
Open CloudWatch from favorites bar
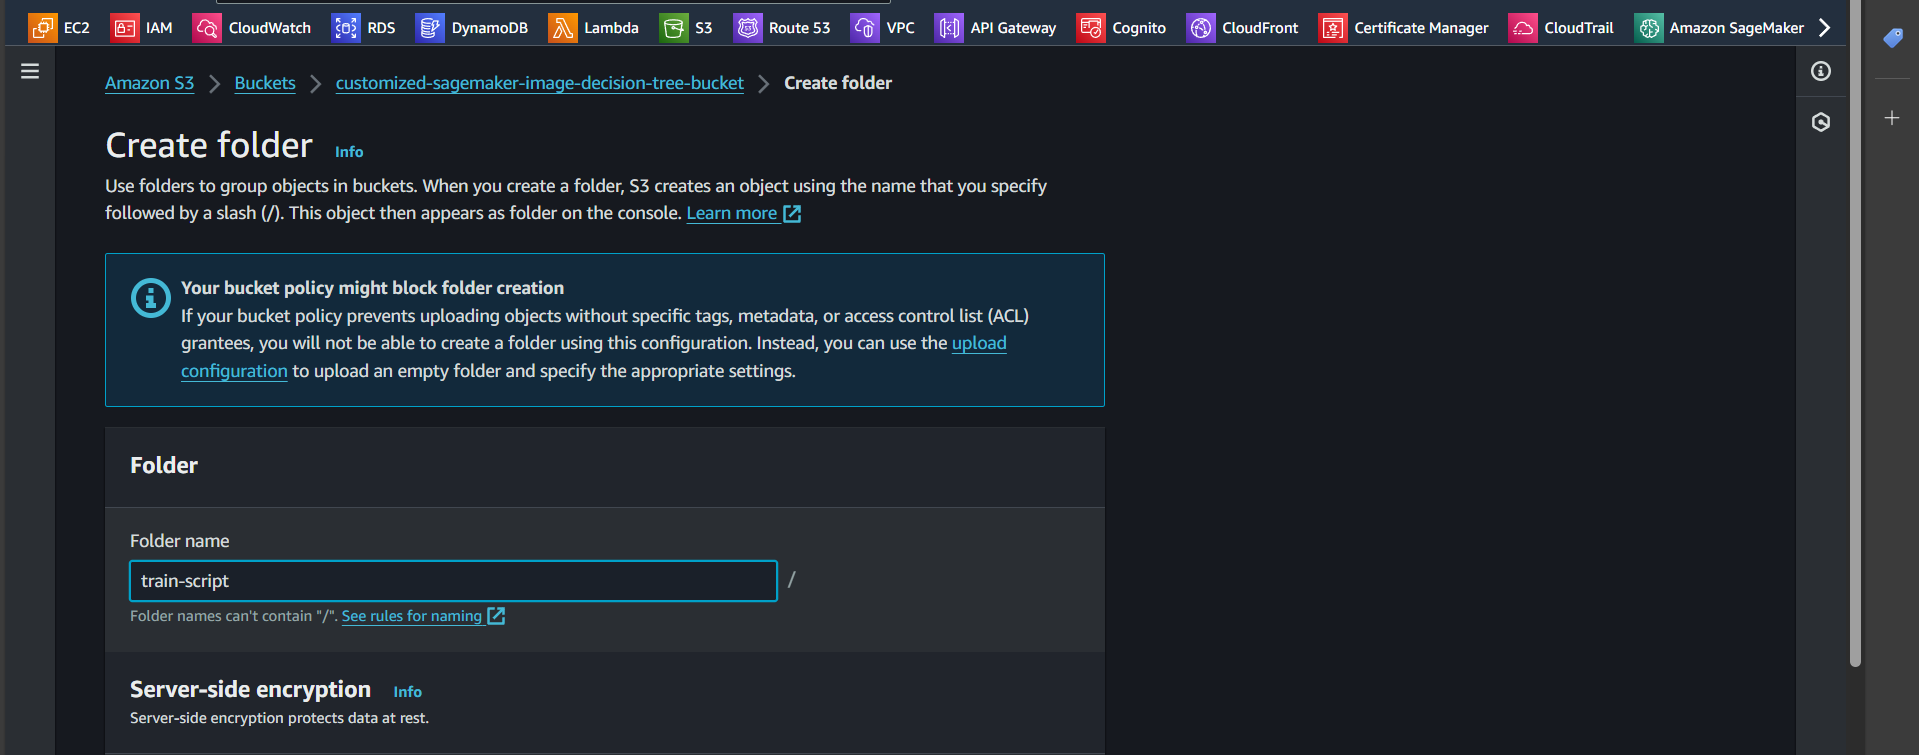(252, 28)
